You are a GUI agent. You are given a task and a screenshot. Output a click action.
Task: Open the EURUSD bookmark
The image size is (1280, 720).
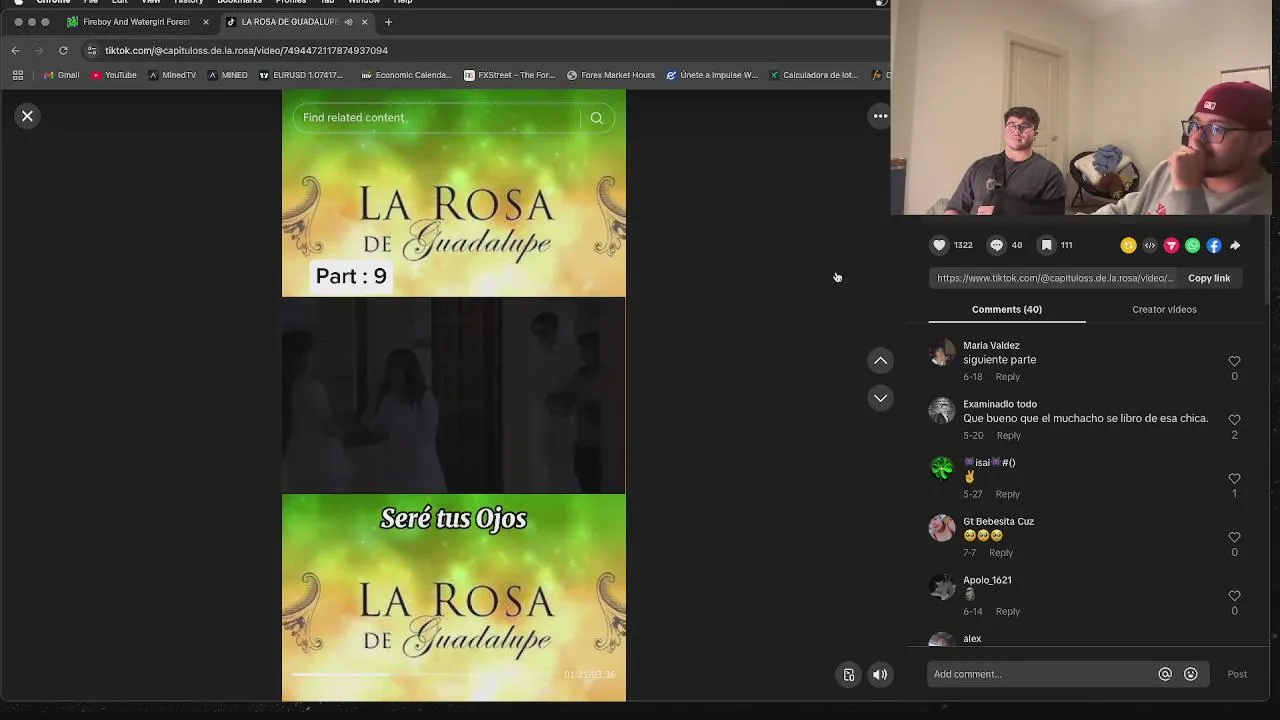tap(301, 75)
